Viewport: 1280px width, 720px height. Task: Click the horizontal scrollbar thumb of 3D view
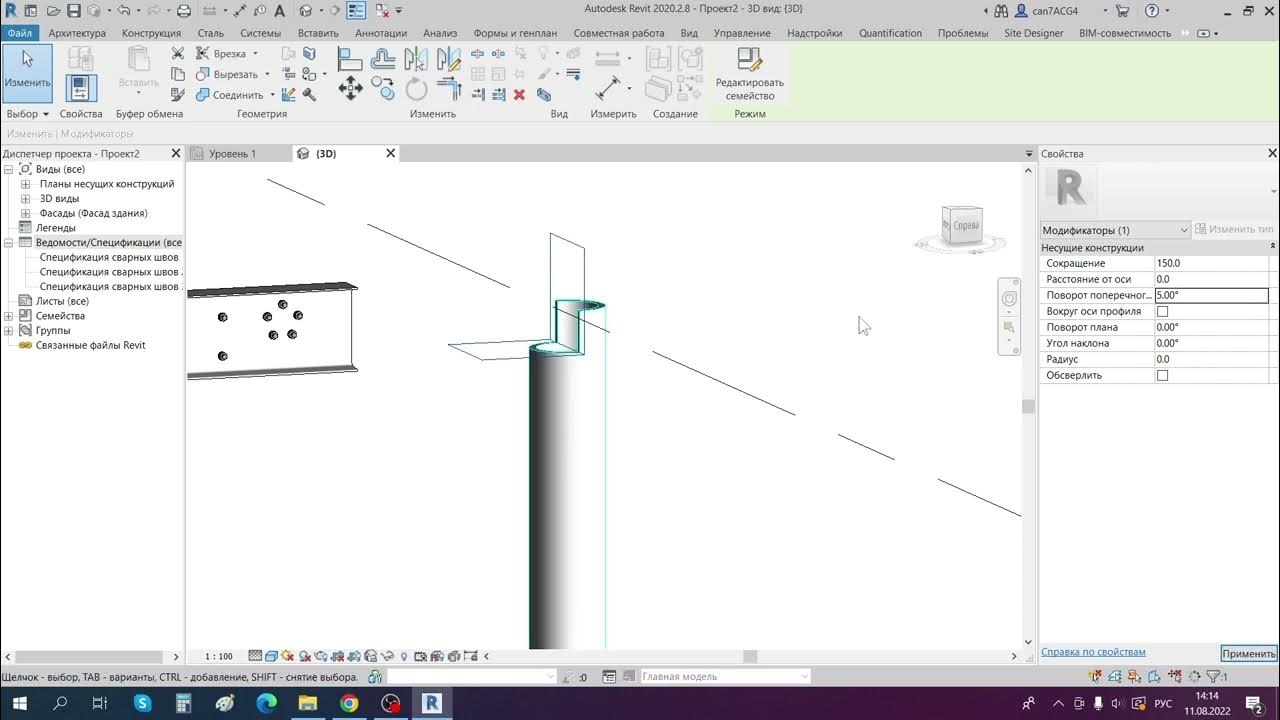750,656
